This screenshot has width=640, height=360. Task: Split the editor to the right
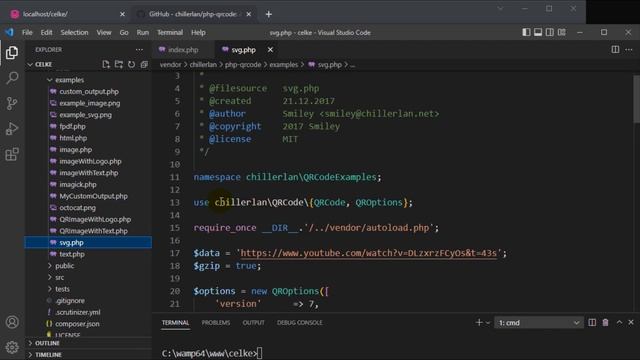pyautogui.click(x=615, y=49)
